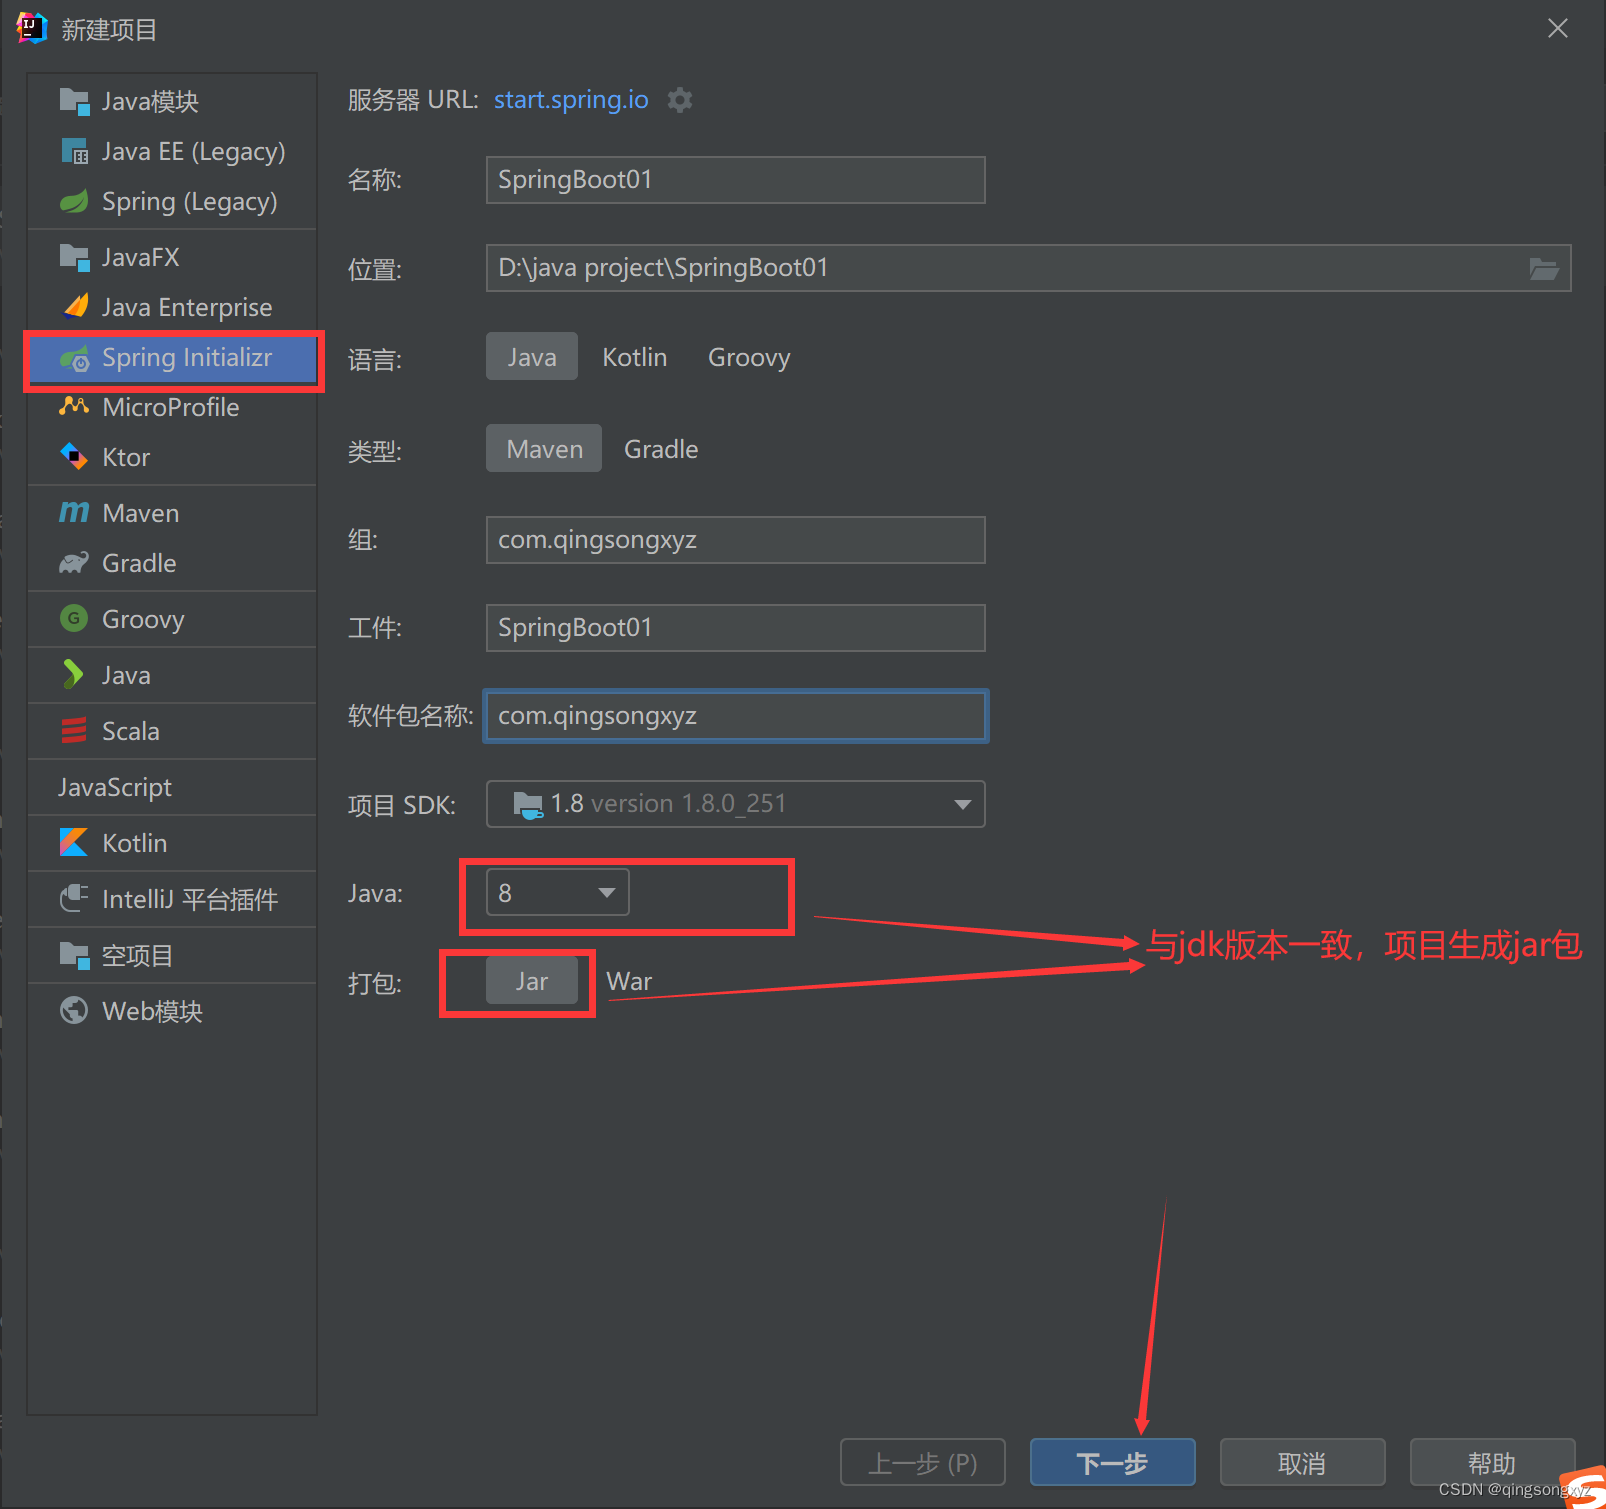Open the 项目 SDK dropdown
Viewport: 1606px width, 1509px height.
pos(736,804)
